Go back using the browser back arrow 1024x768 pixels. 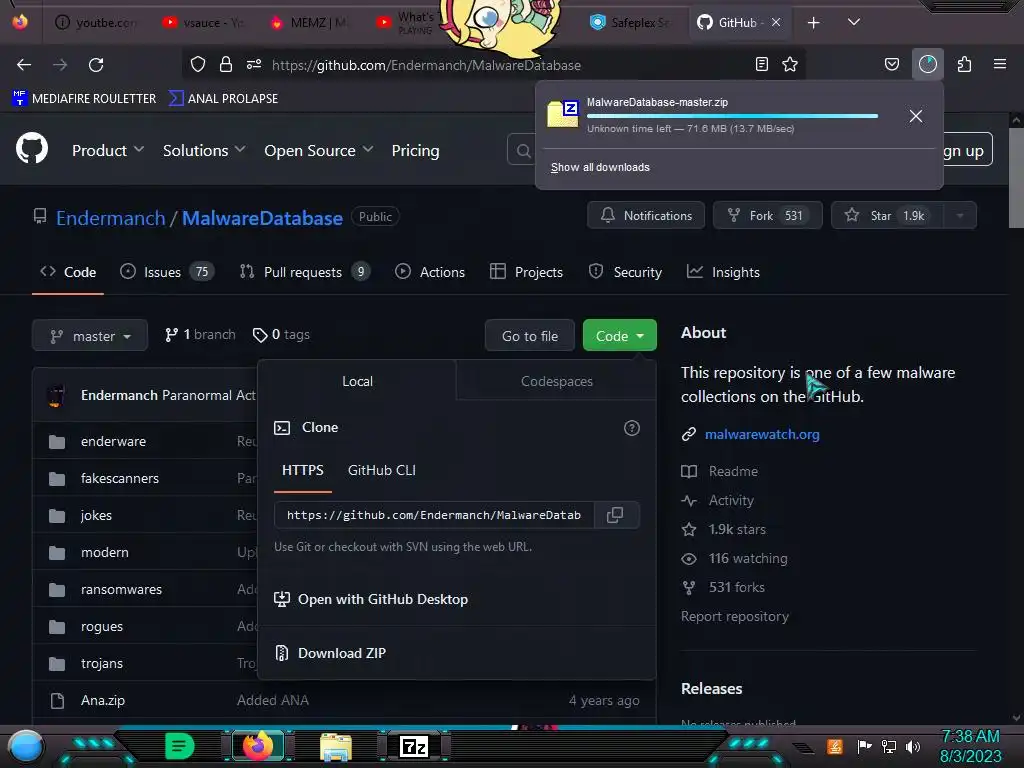24,65
